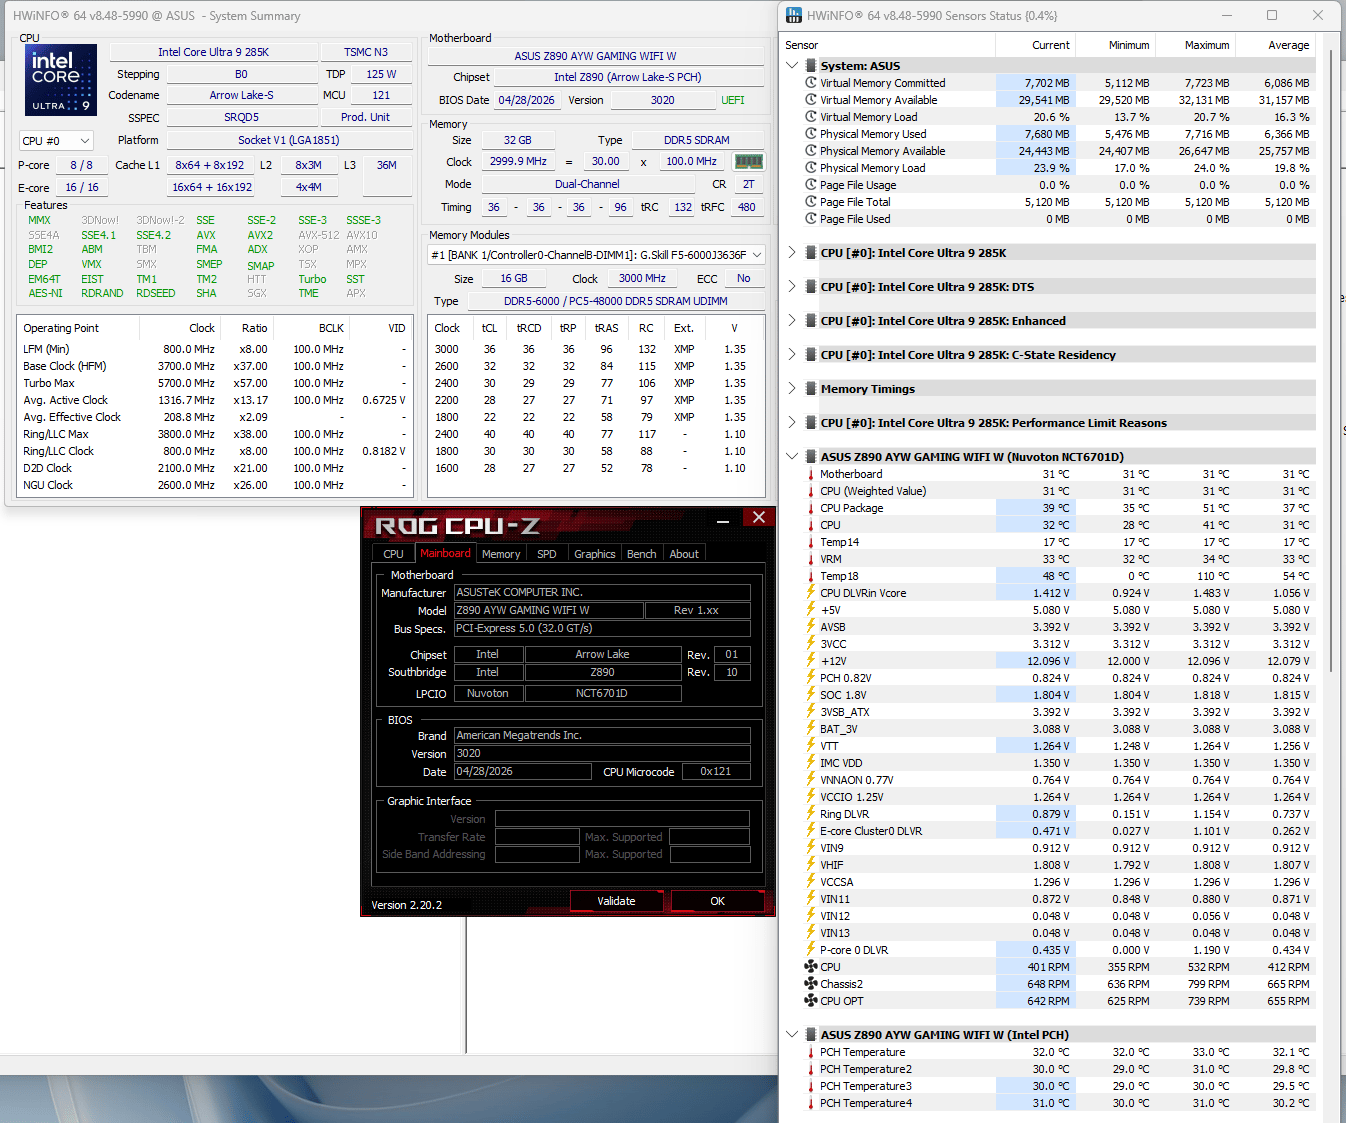
Task: Click the Average column header
Action: tap(1275, 45)
